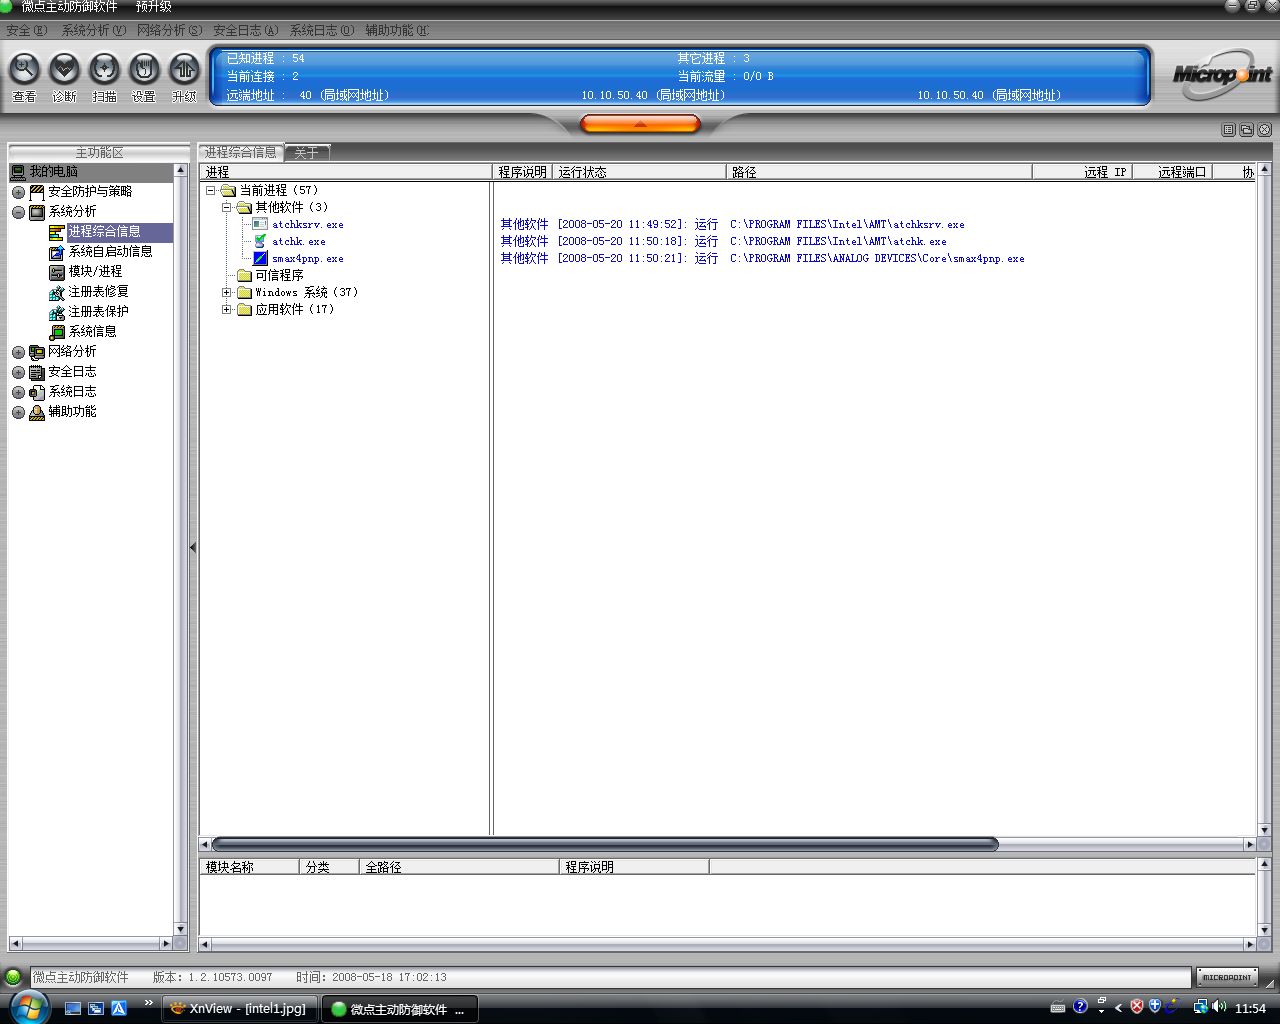
Task: Expand Windows 系统 (37) tree node
Action: pyautogui.click(x=227, y=292)
